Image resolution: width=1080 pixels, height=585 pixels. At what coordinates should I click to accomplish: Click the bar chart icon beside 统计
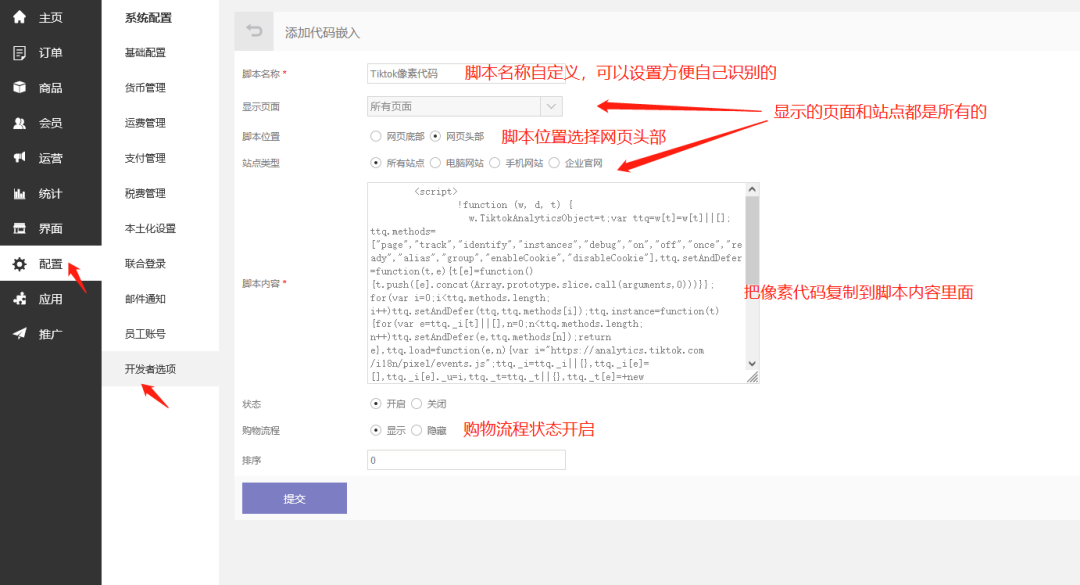click(x=19, y=194)
